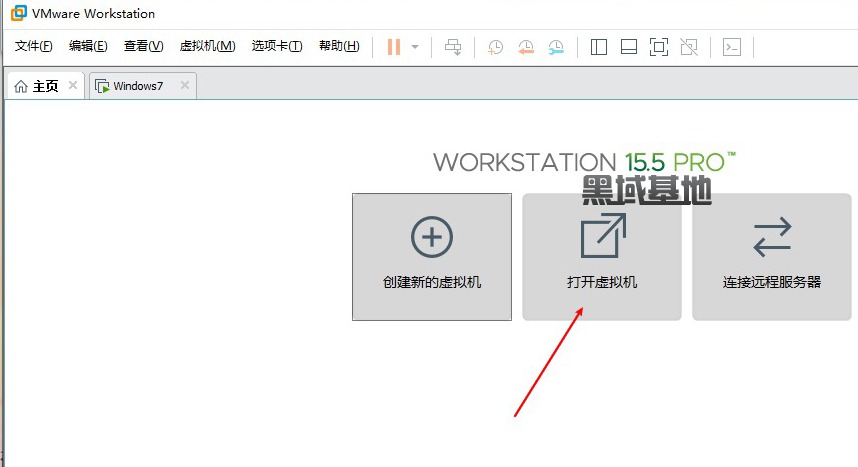Take a snapshot of the virtual machine

click(496, 47)
